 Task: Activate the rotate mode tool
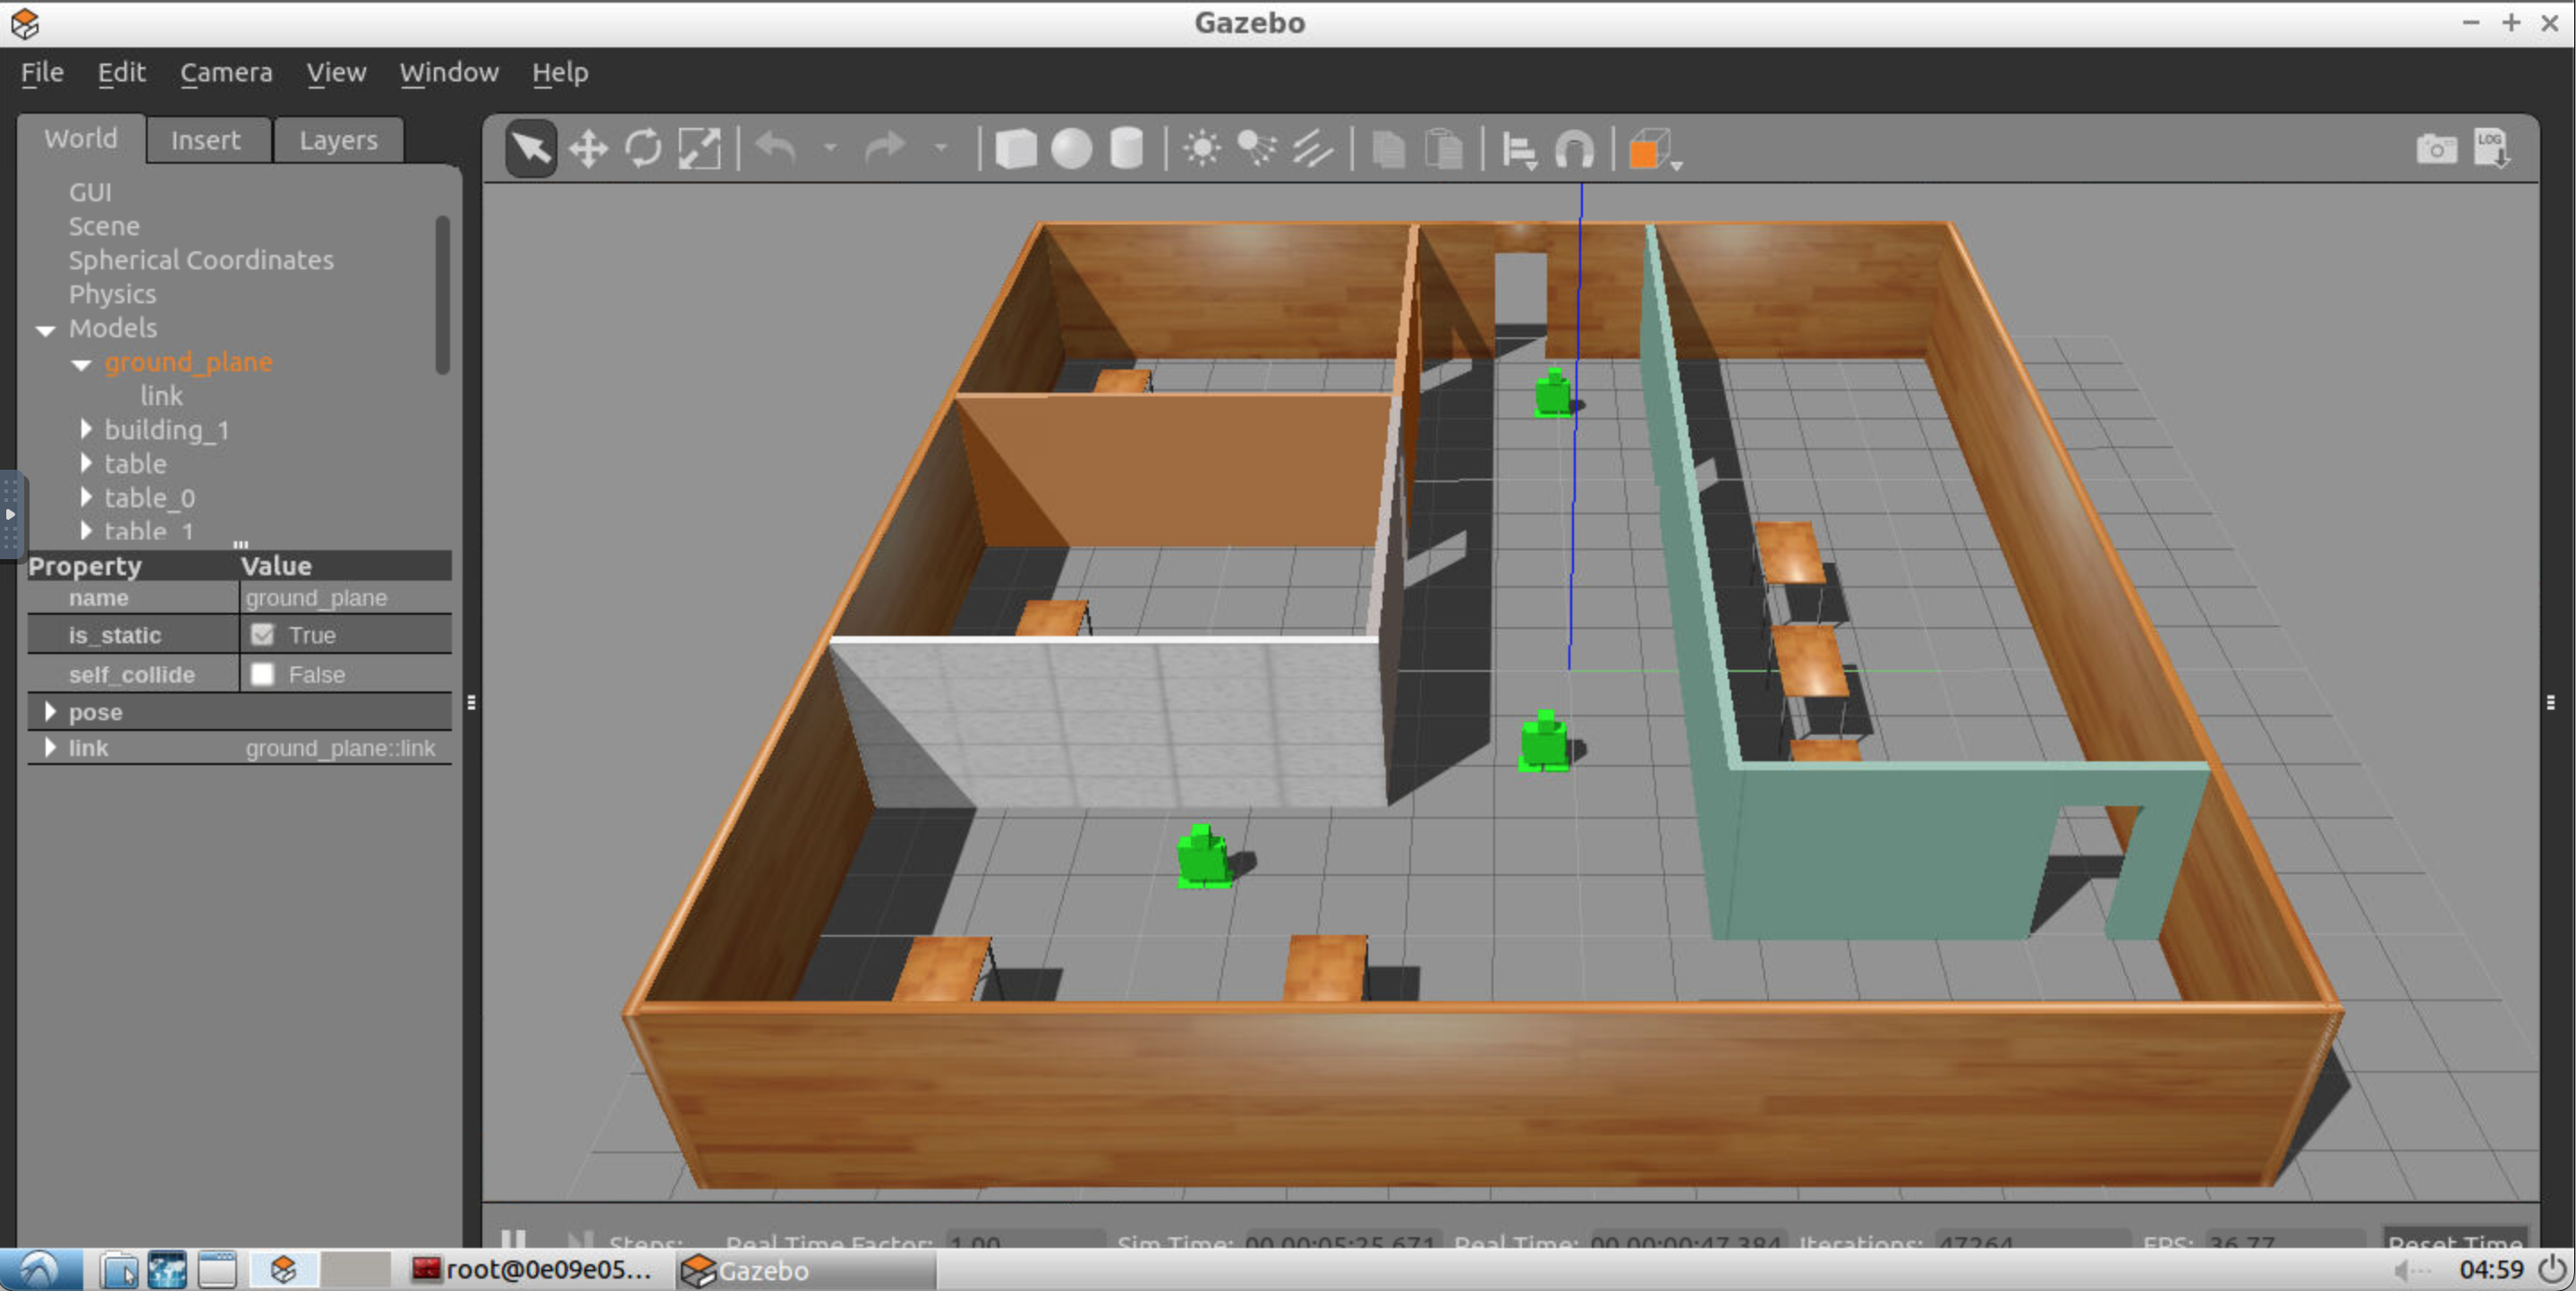click(x=643, y=150)
